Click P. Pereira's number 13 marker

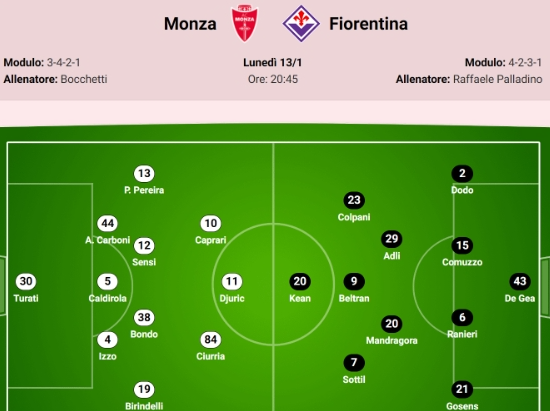[144, 173]
